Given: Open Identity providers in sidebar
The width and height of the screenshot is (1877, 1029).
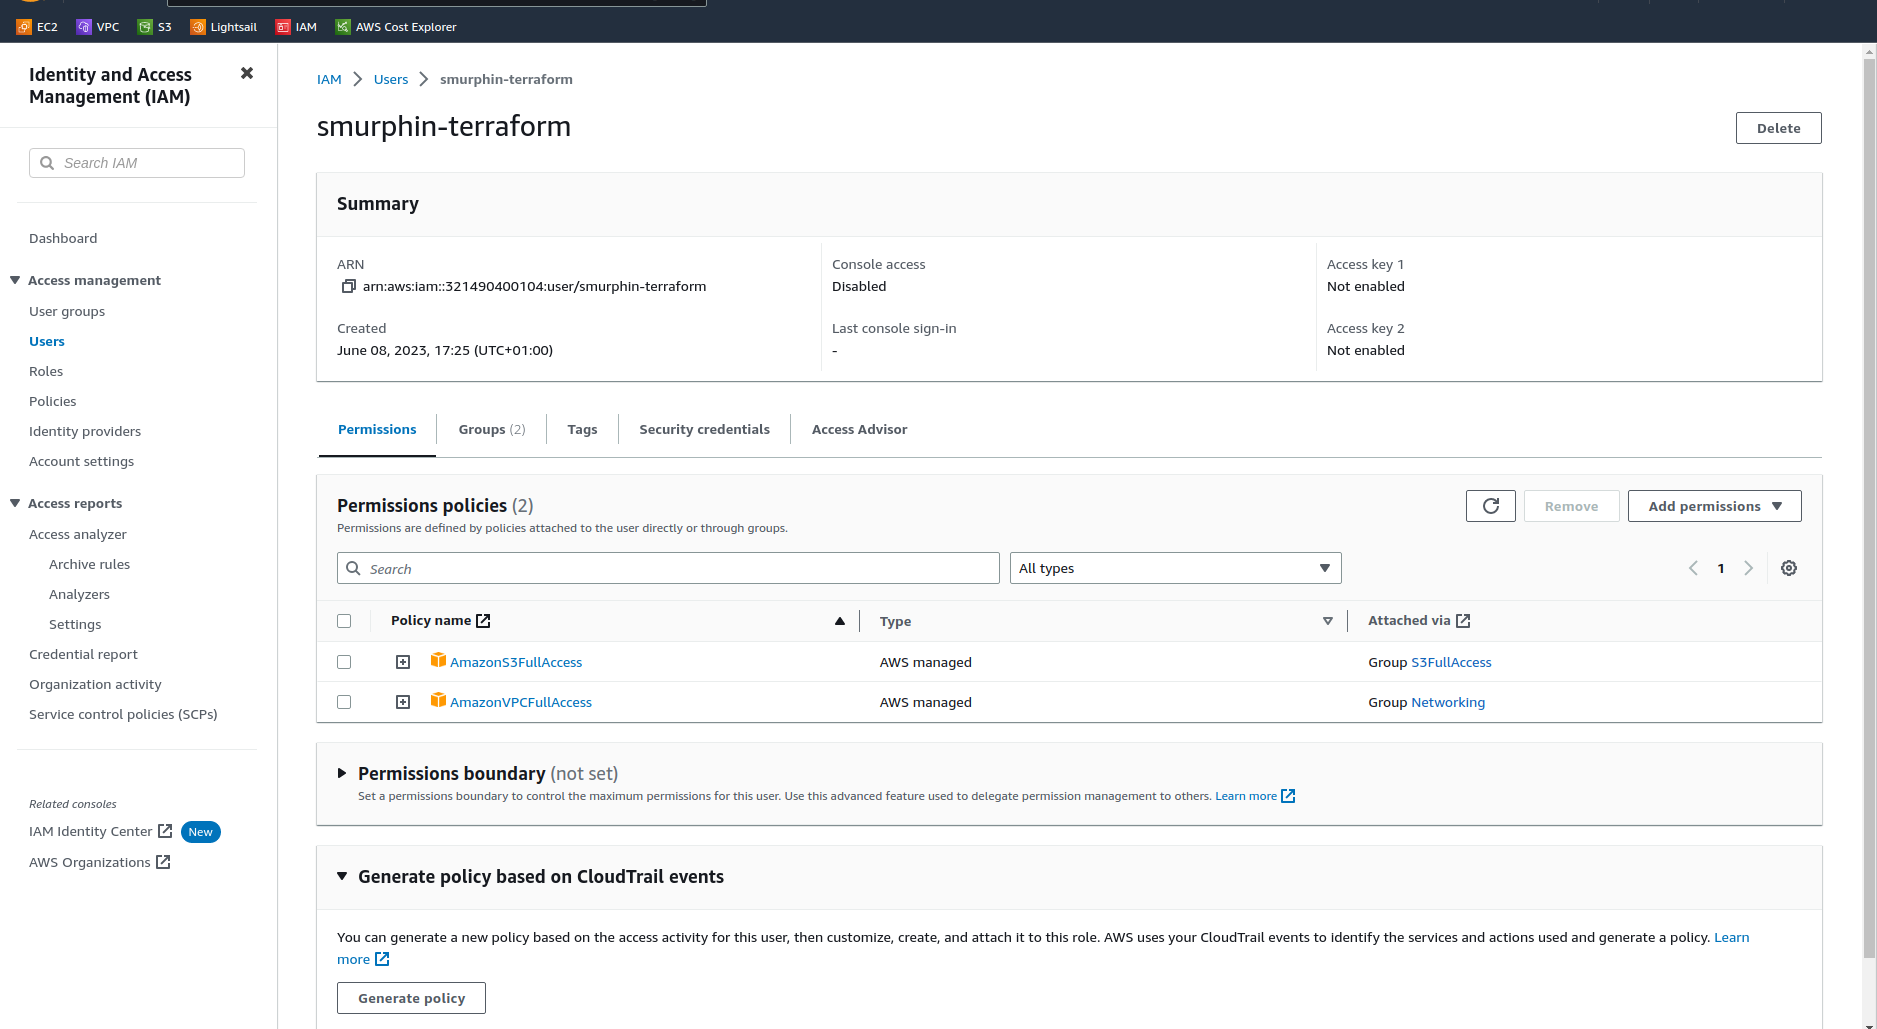Looking at the screenshot, I should [x=85, y=431].
